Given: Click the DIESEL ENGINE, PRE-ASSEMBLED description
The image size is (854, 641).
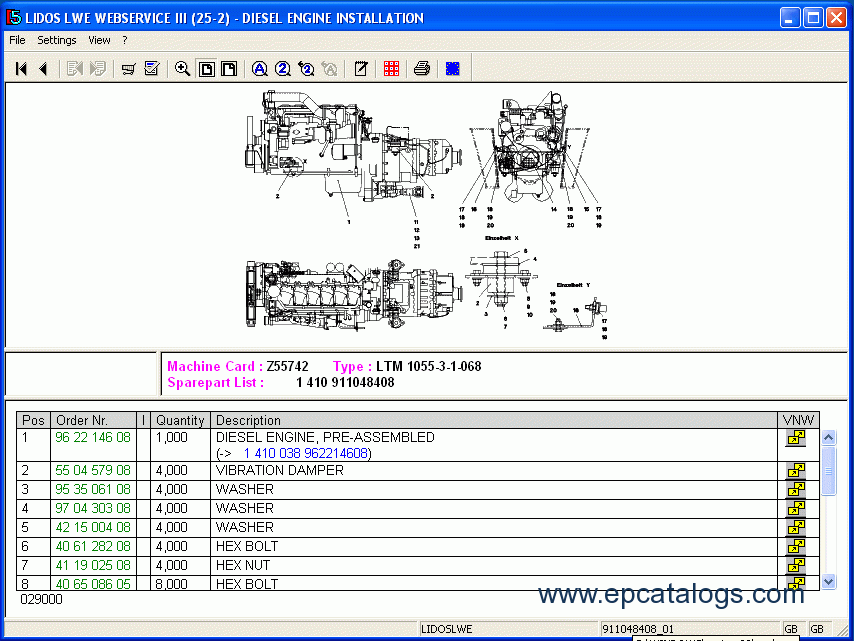Looking at the screenshot, I should 325,437.
